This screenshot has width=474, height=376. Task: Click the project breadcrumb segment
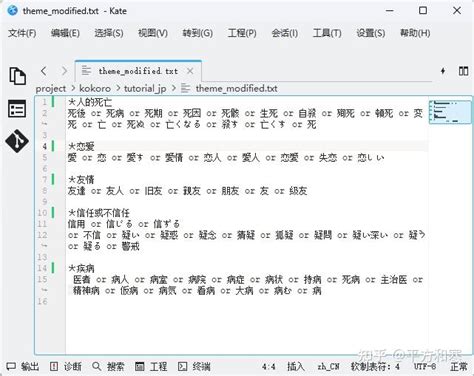point(51,89)
